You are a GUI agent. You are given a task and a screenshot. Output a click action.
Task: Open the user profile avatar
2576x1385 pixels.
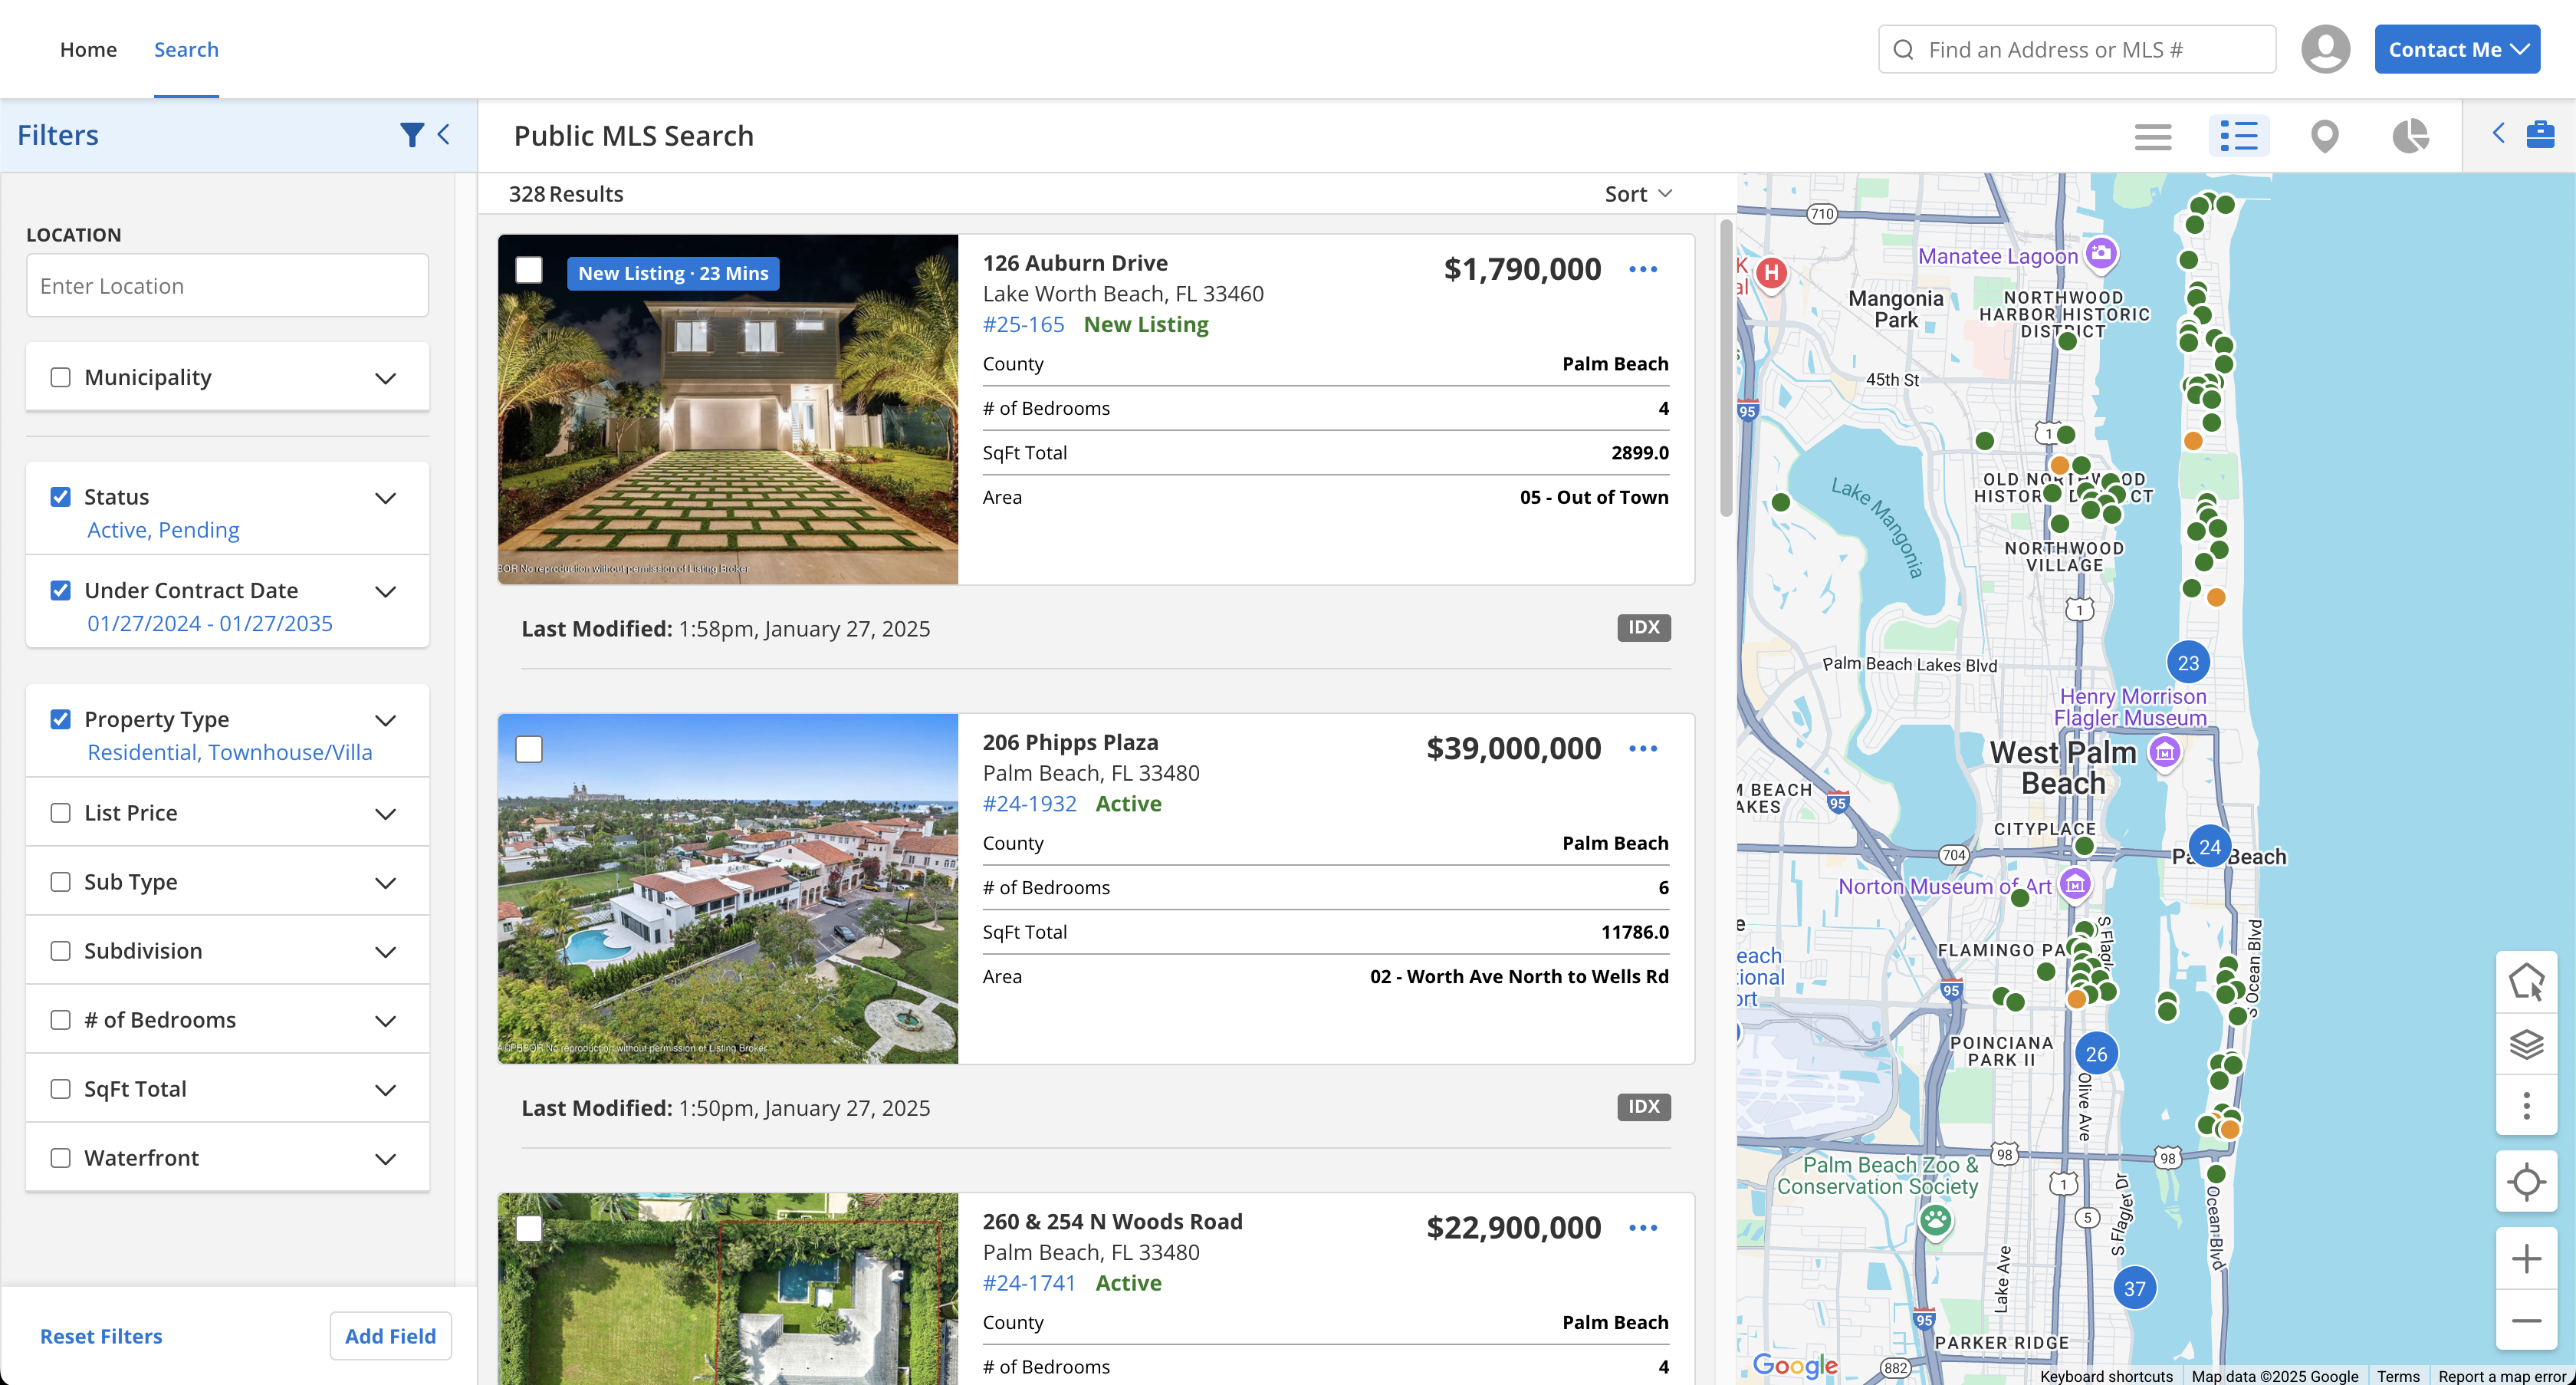2325,49
